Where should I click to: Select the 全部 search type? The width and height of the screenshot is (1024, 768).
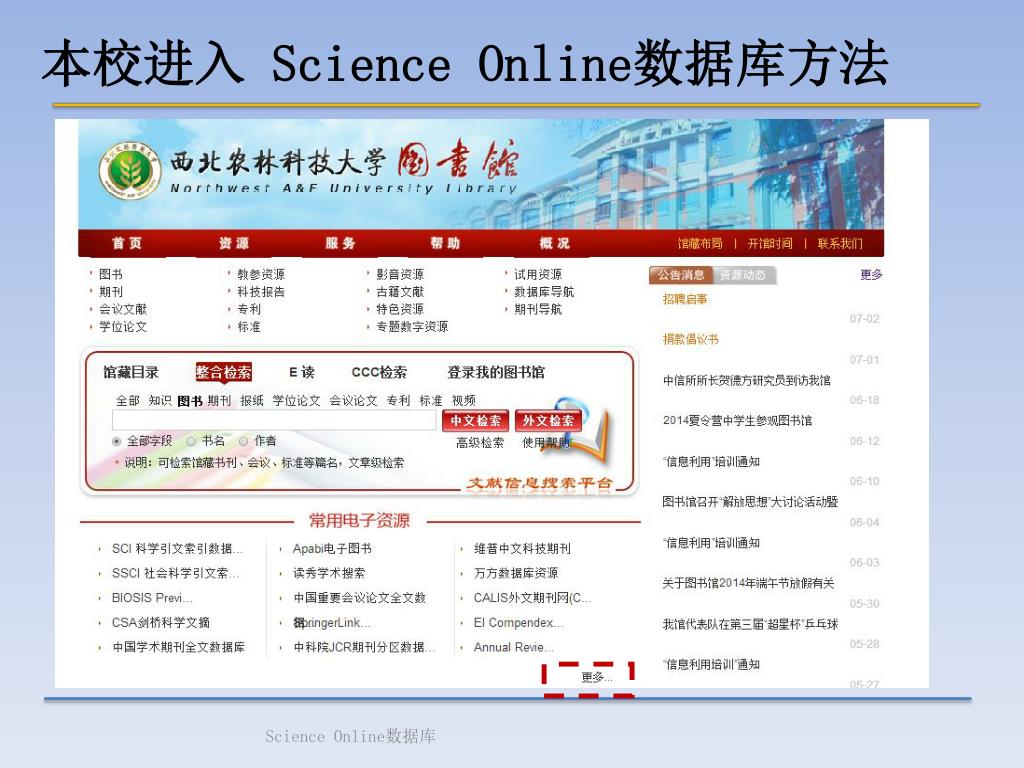coord(127,400)
